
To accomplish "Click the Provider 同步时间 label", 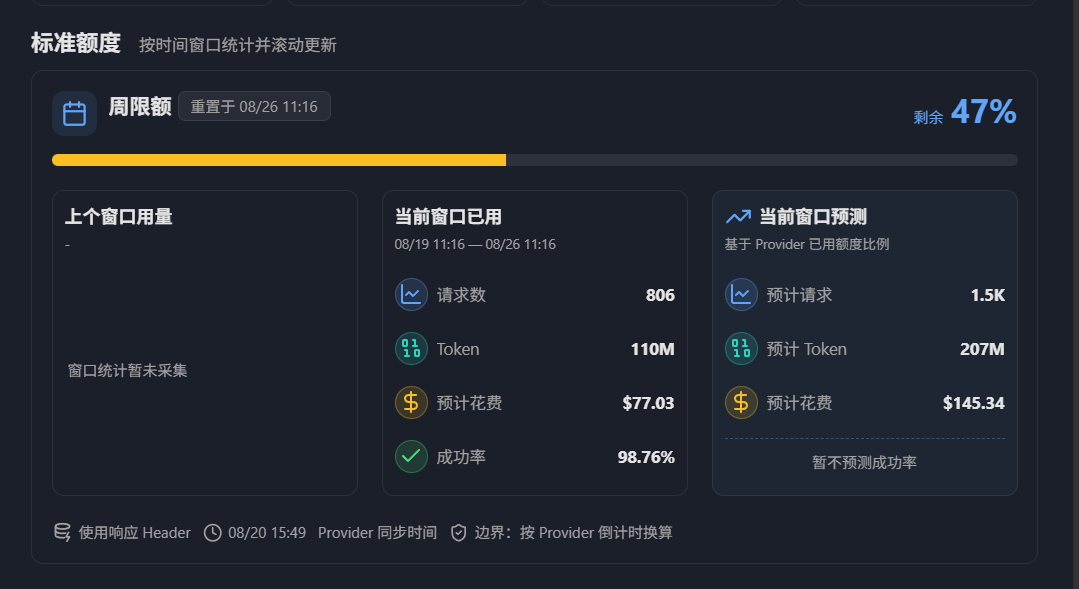I will pyautogui.click(x=377, y=533).
